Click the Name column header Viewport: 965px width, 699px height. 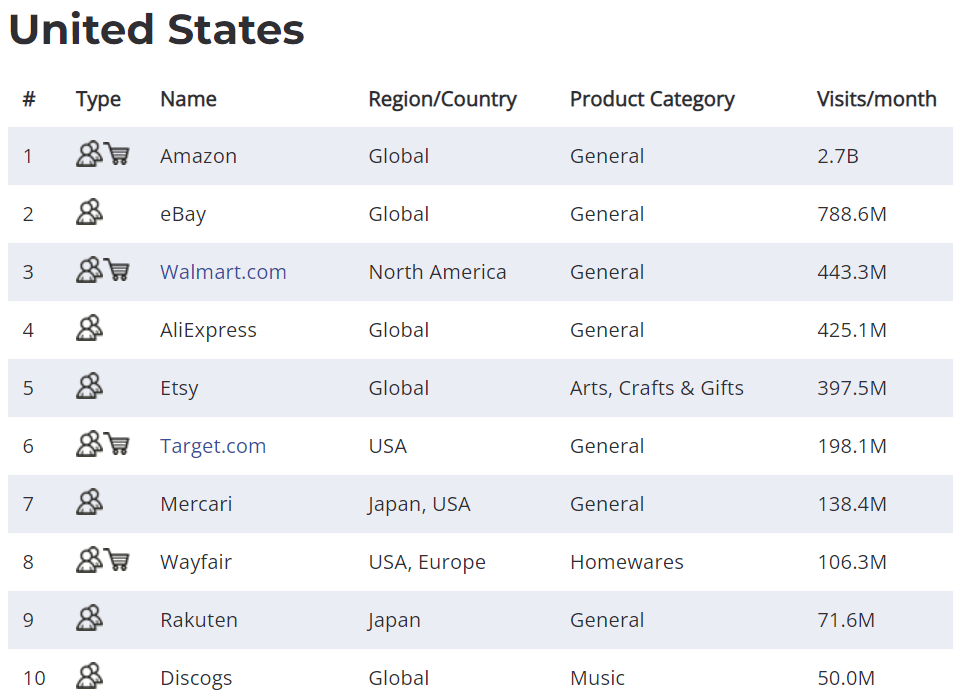[x=188, y=99]
